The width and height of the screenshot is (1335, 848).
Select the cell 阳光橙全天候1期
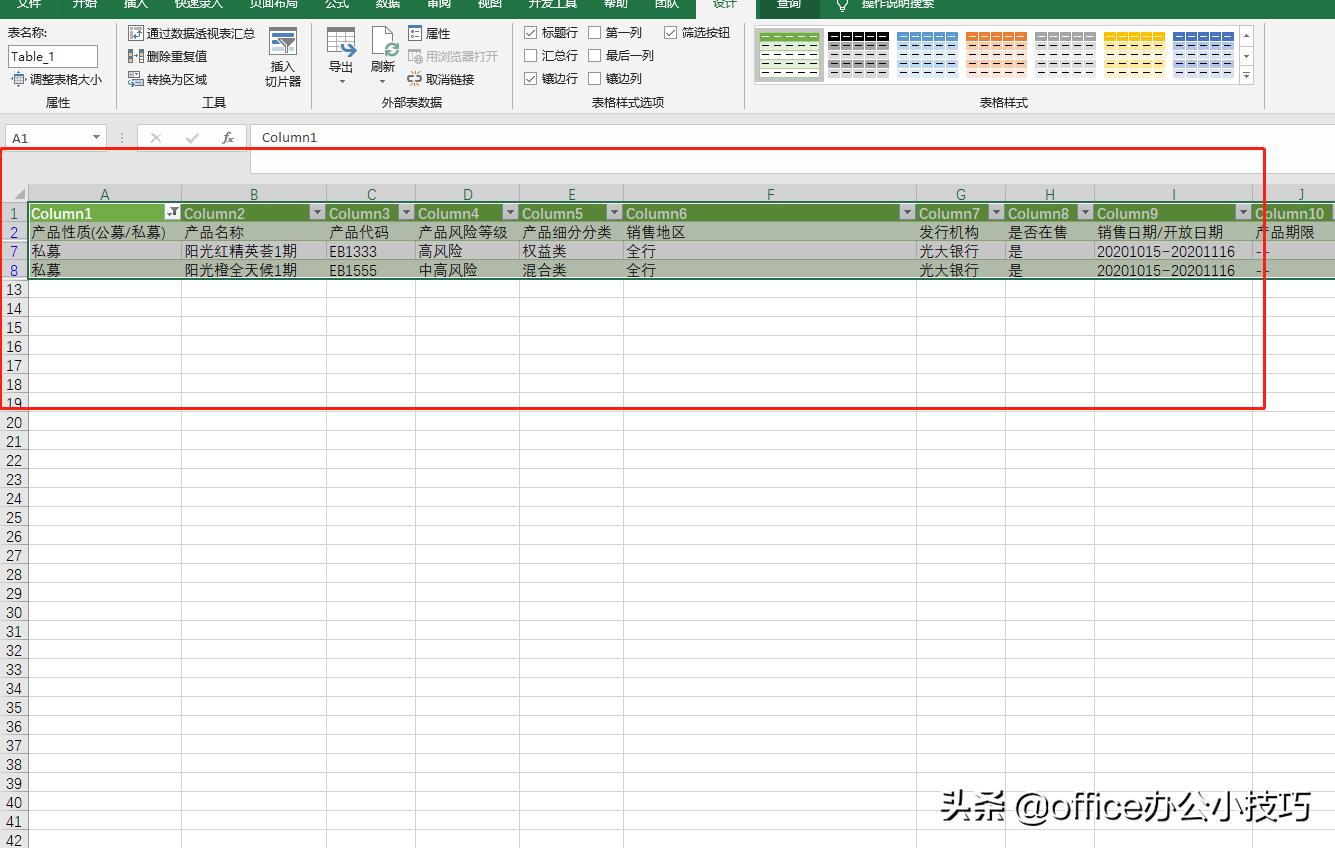tap(254, 270)
